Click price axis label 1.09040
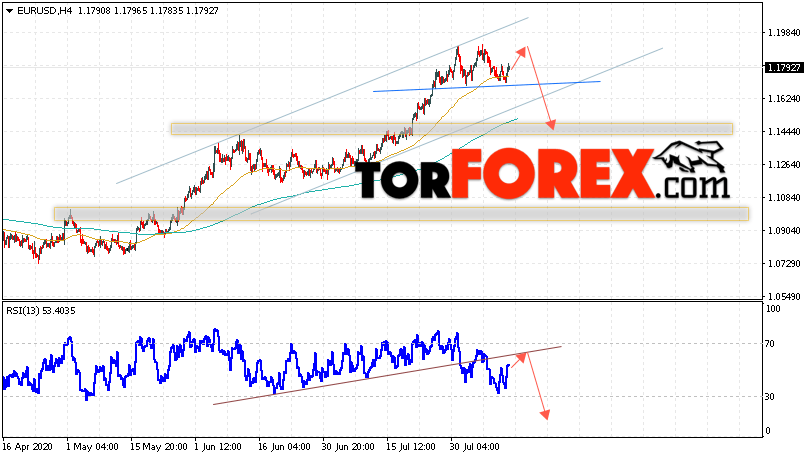Viewport: 808px width, 458px height. pos(784,231)
